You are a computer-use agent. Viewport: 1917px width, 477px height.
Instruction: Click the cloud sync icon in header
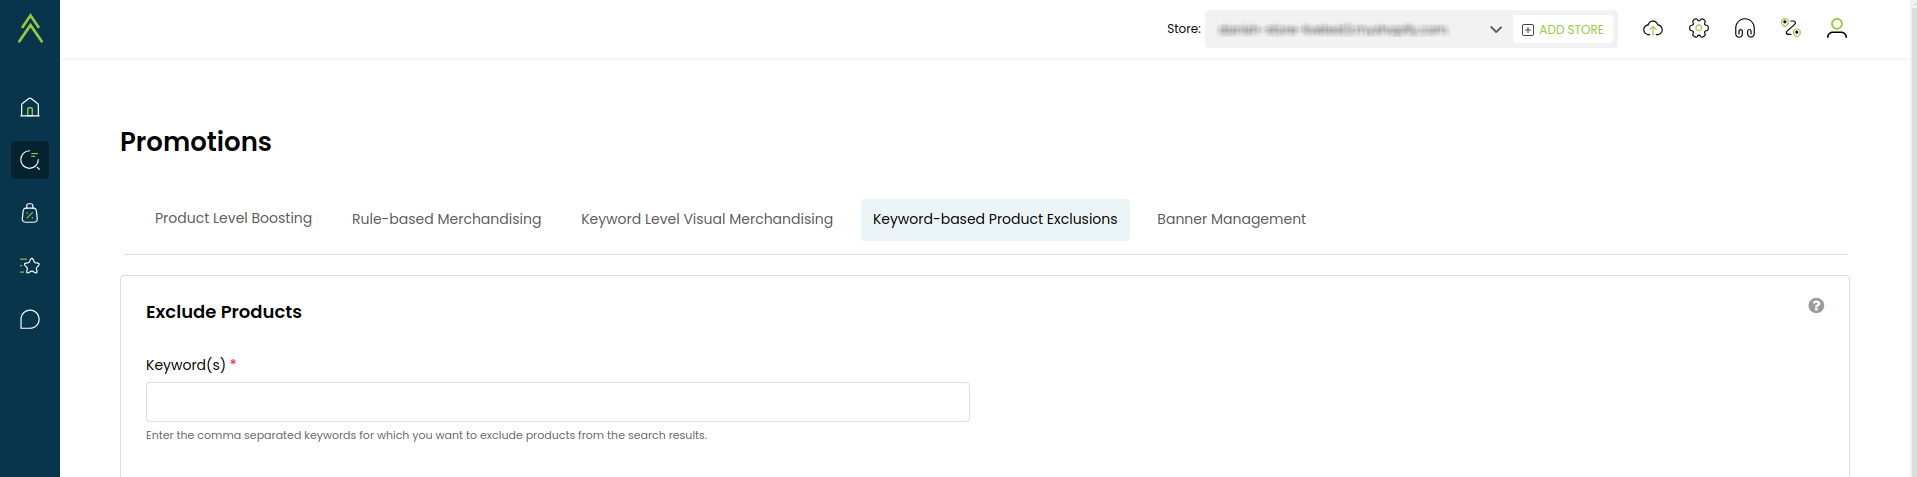point(1653,29)
